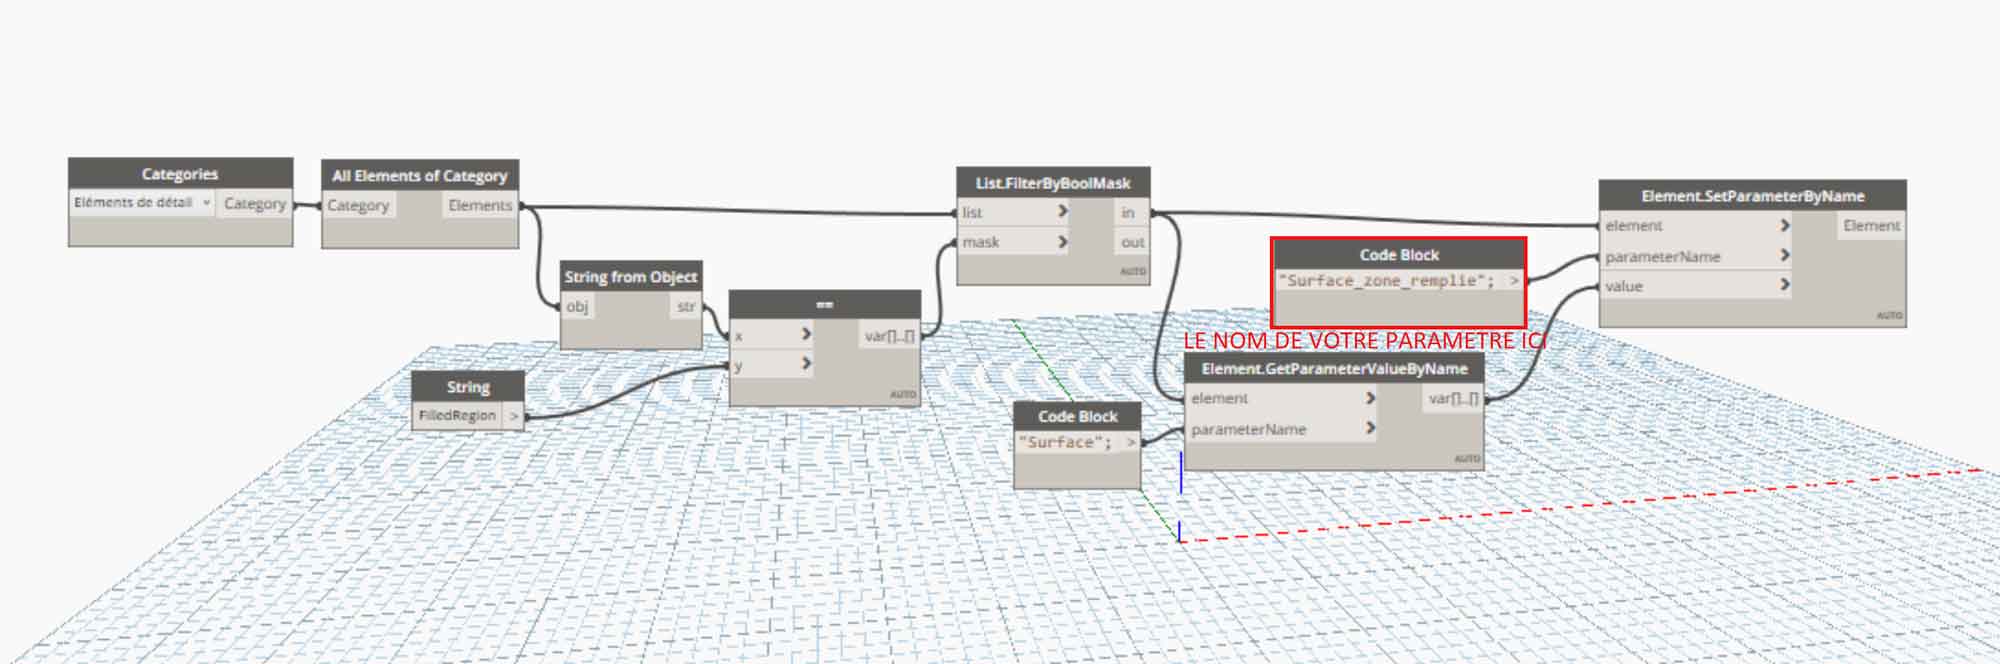Click the y input chevron on == node
Viewport: 2000px width, 664px height.
(806, 364)
